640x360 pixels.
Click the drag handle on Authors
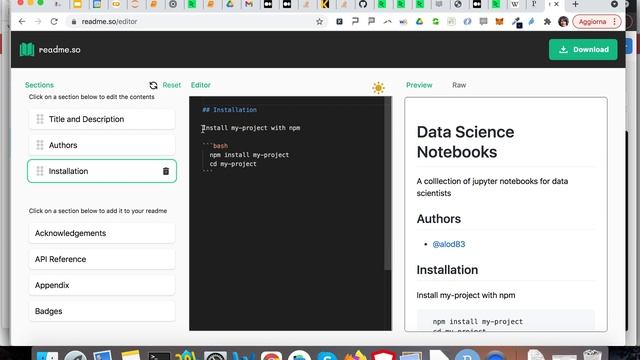coord(40,145)
